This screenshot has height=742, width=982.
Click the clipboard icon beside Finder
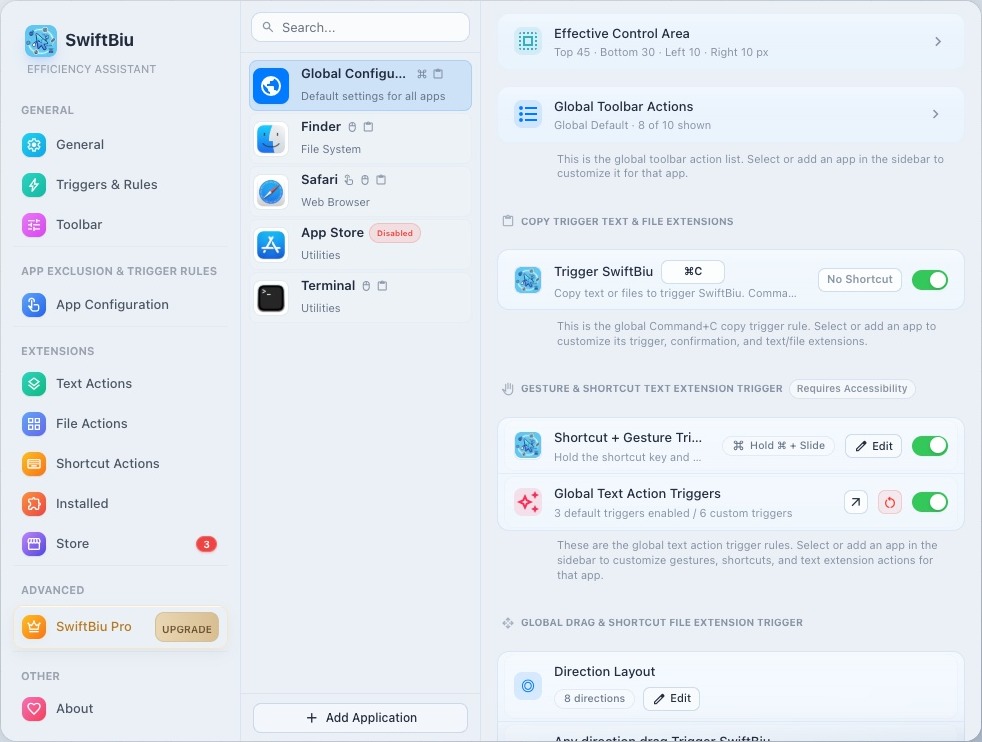[x=368, y=127]
